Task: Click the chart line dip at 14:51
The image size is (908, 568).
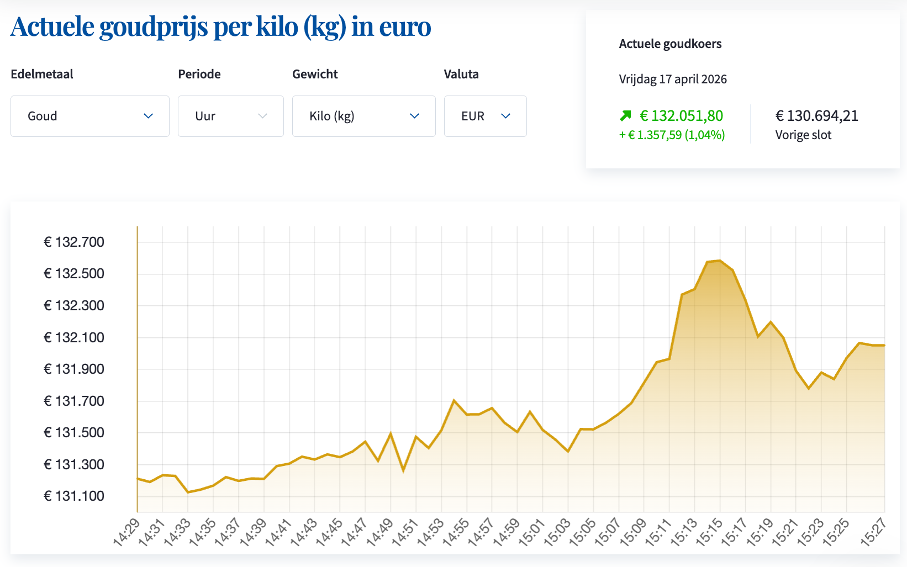Action: (x=403, y=470)
